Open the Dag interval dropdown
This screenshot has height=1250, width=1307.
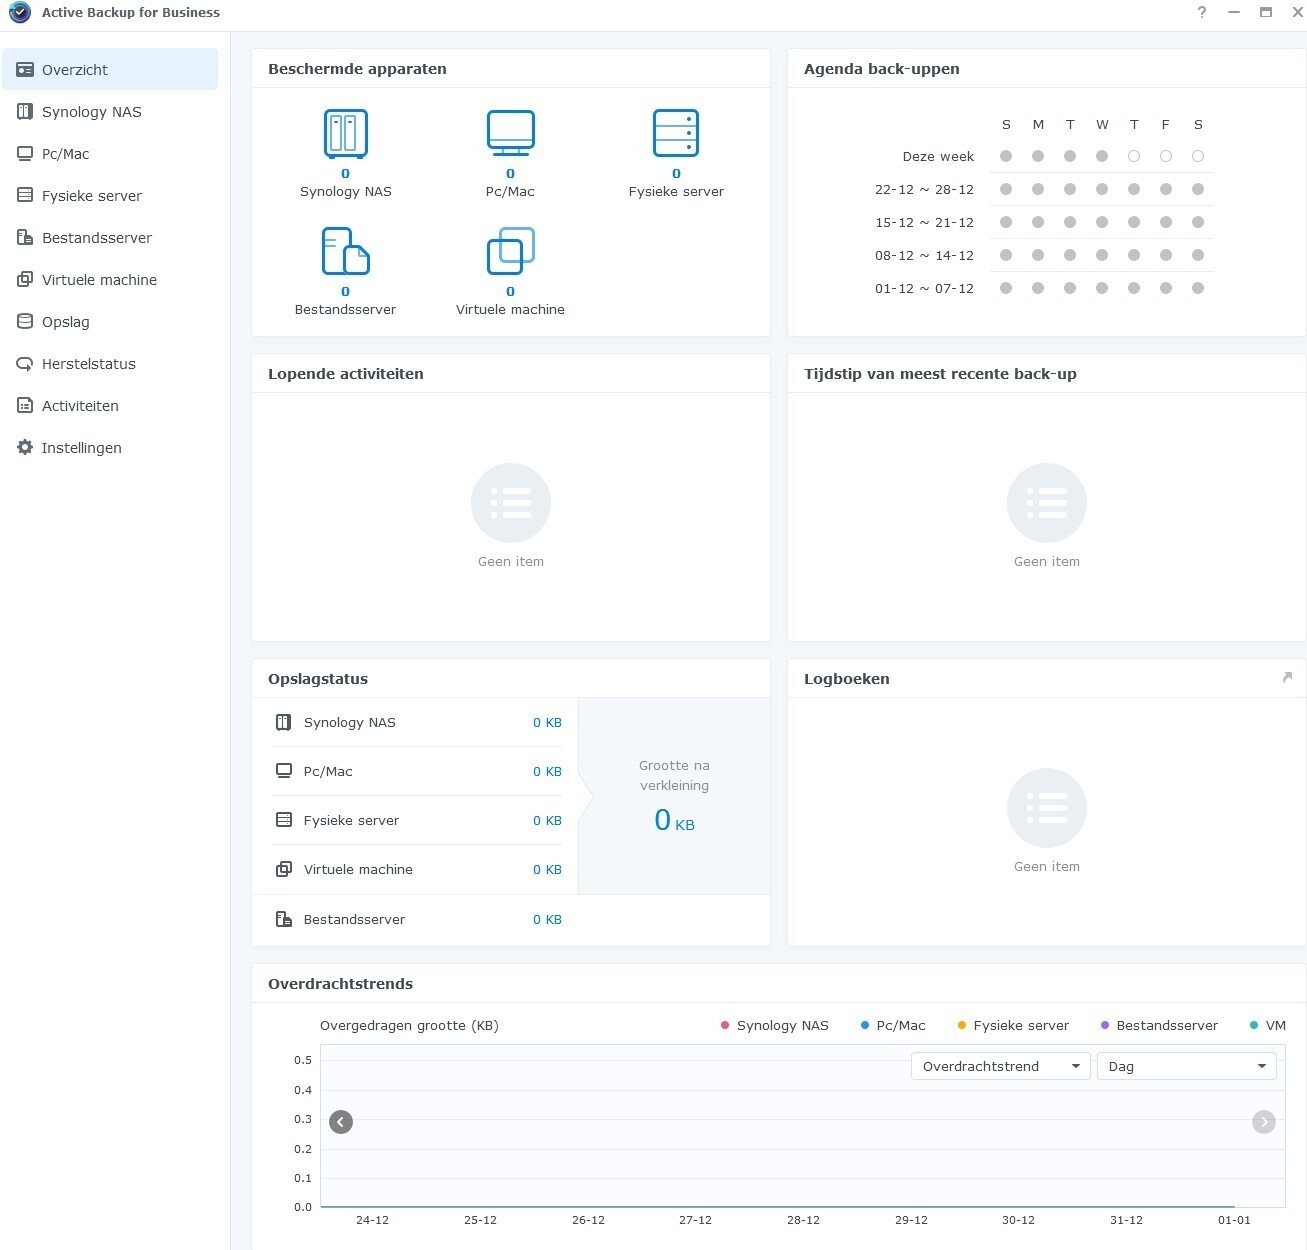pos(1187,1067)
